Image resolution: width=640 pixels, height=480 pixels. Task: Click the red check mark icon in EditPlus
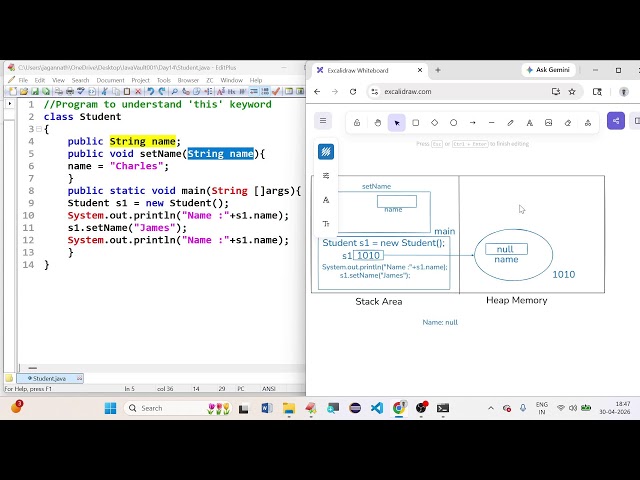[x=276, y=91]
